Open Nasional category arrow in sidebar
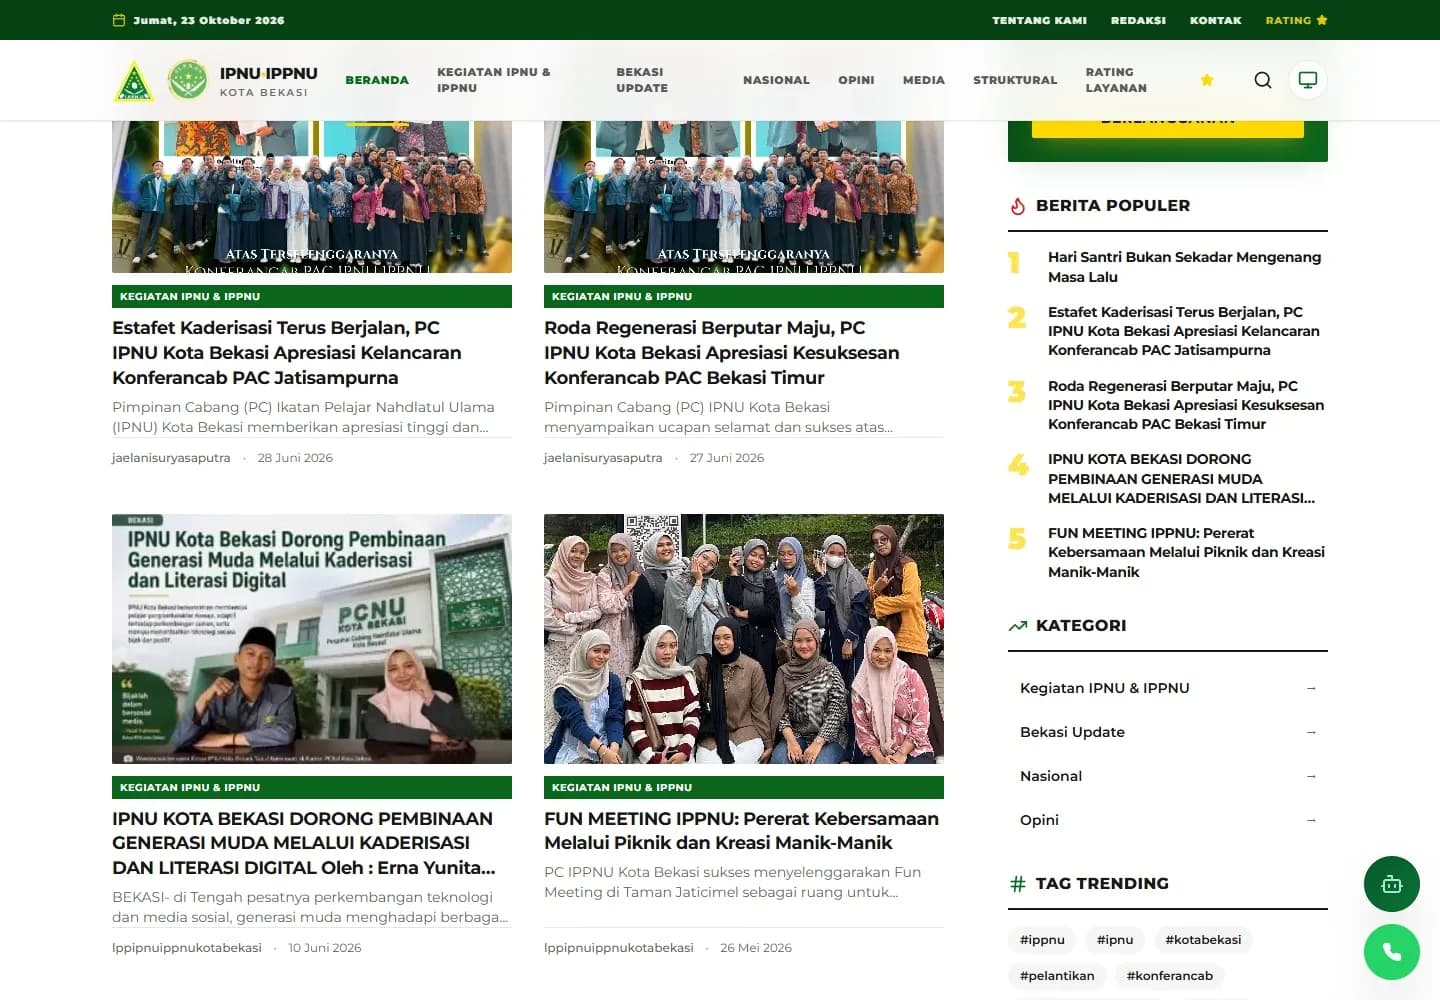Screen dimensions: 1440x1000 (1311, 776)
